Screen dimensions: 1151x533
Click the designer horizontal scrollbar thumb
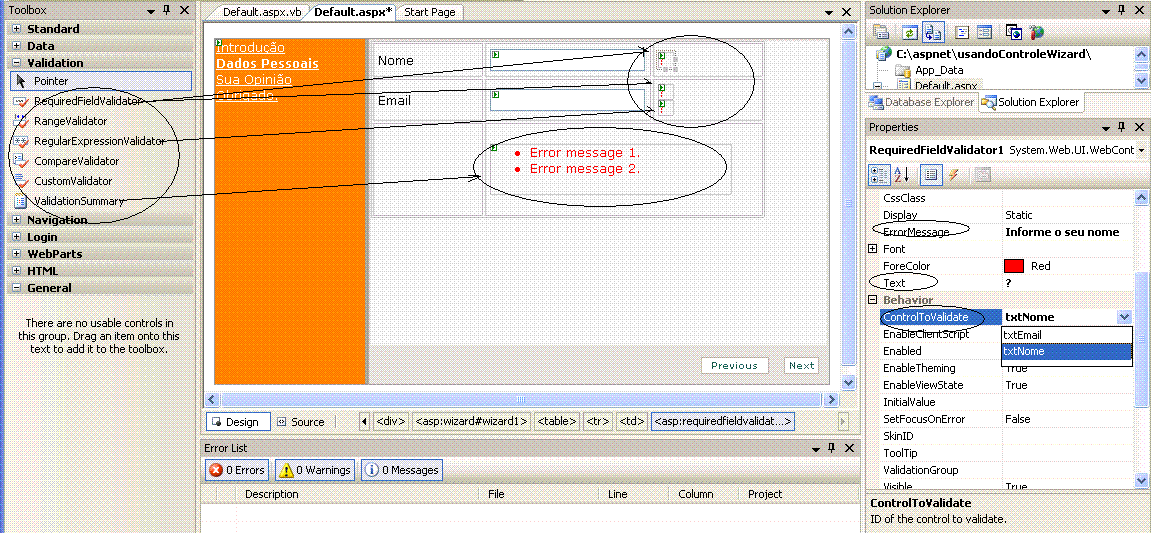(520, 399)
